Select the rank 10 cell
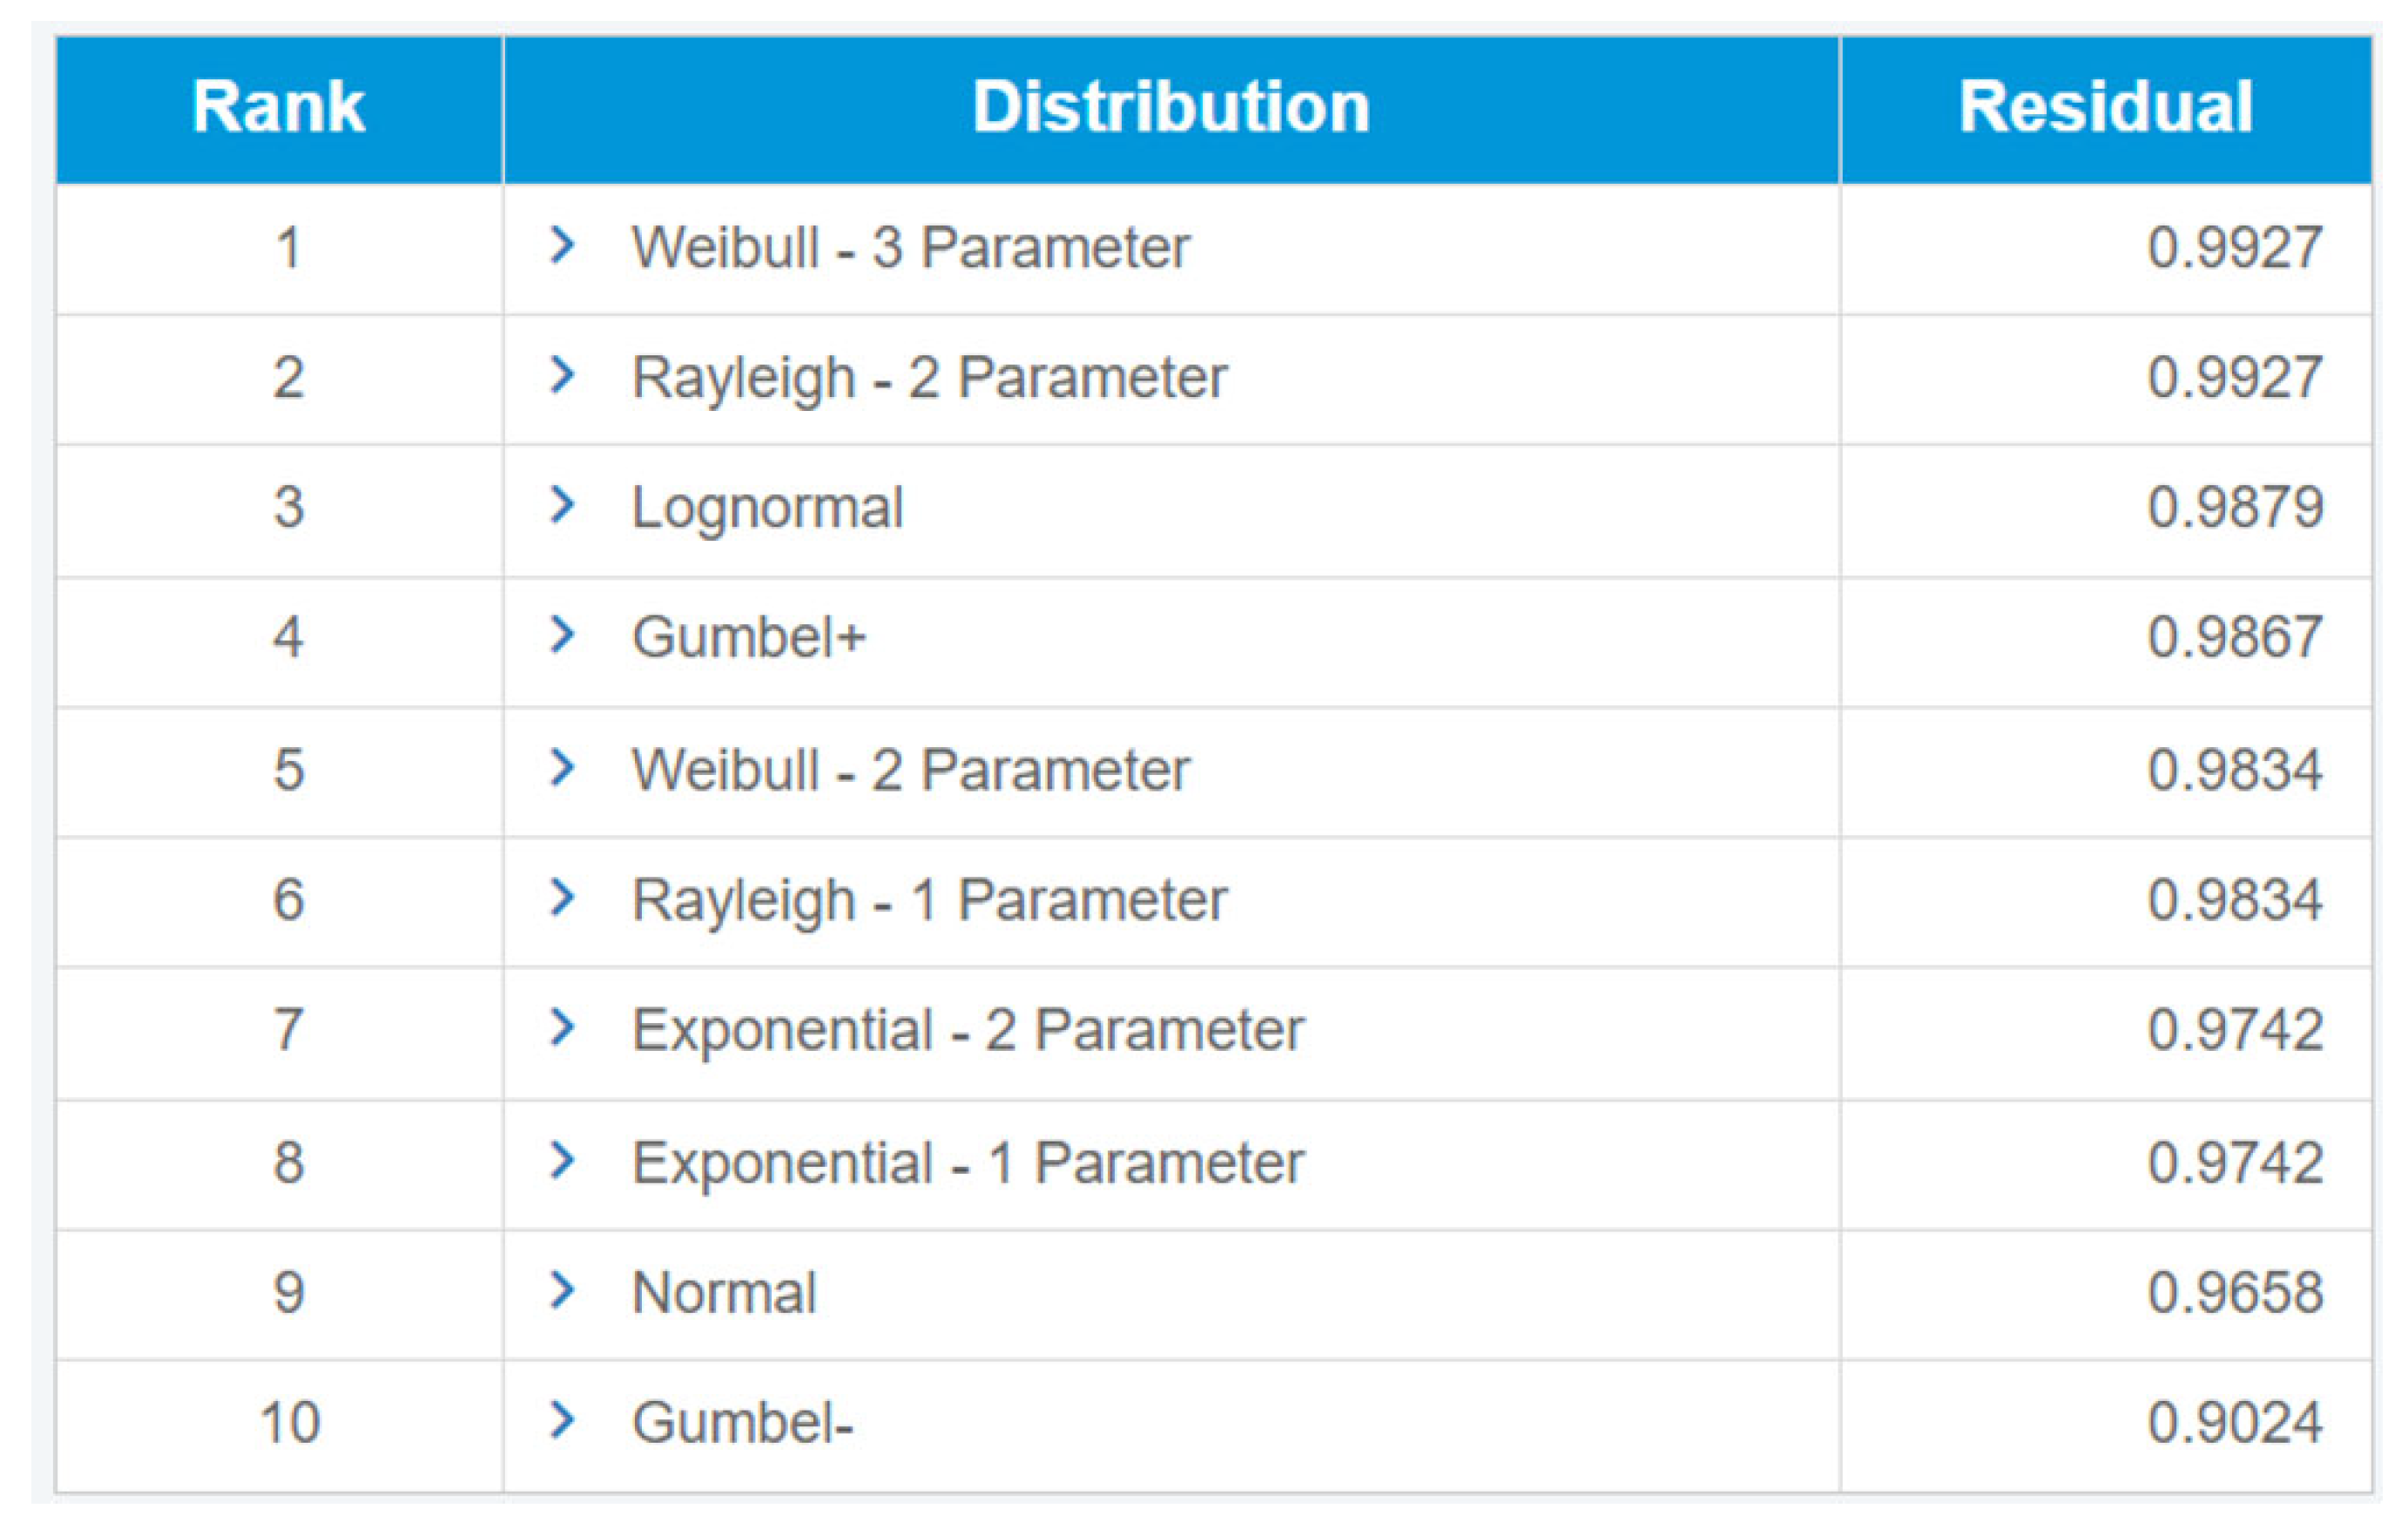 (290, 1423)
